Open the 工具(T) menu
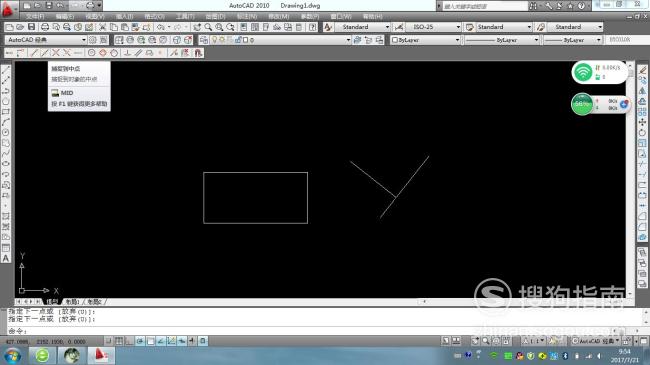The image size is (650, 365). 185,16
